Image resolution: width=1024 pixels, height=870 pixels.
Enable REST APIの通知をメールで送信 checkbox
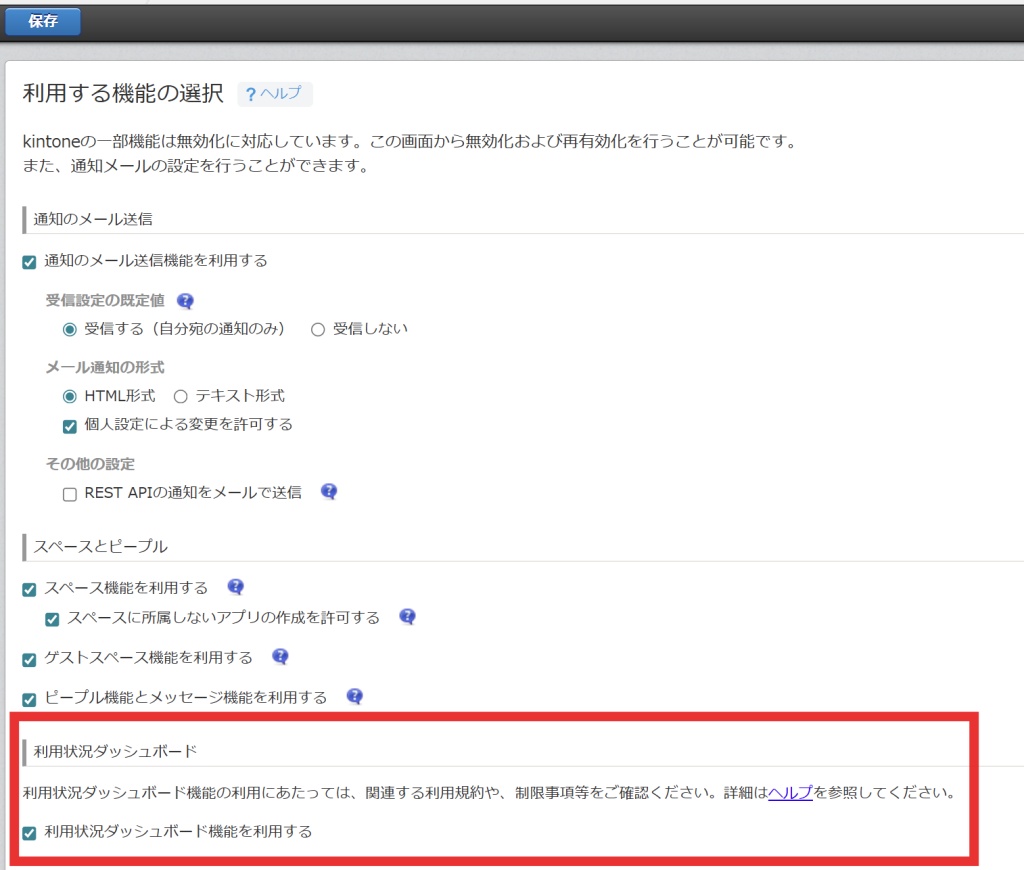click(x=69, y=493)
